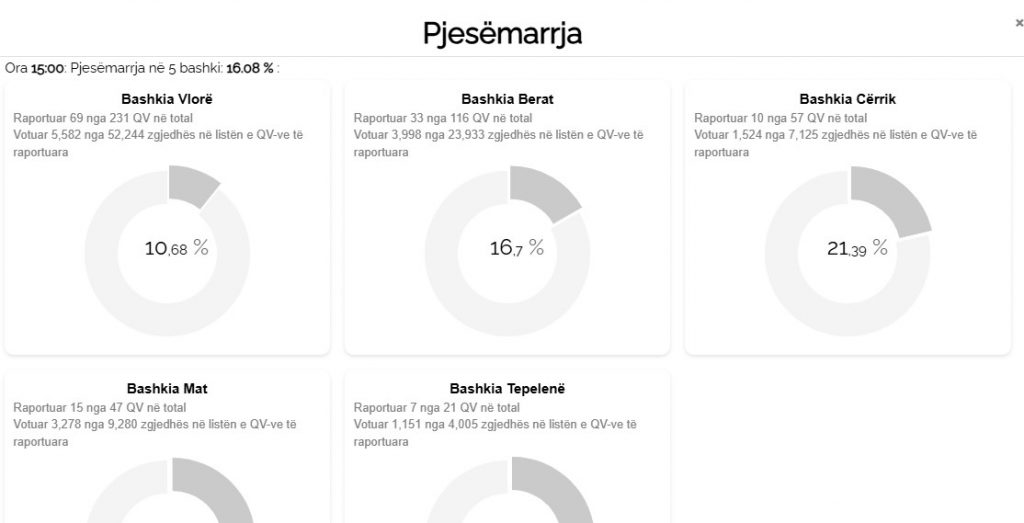Click the 10,68 % value in Vlorë chart
The height and width of the screenshot is (523, 1024).
(176, 248)
